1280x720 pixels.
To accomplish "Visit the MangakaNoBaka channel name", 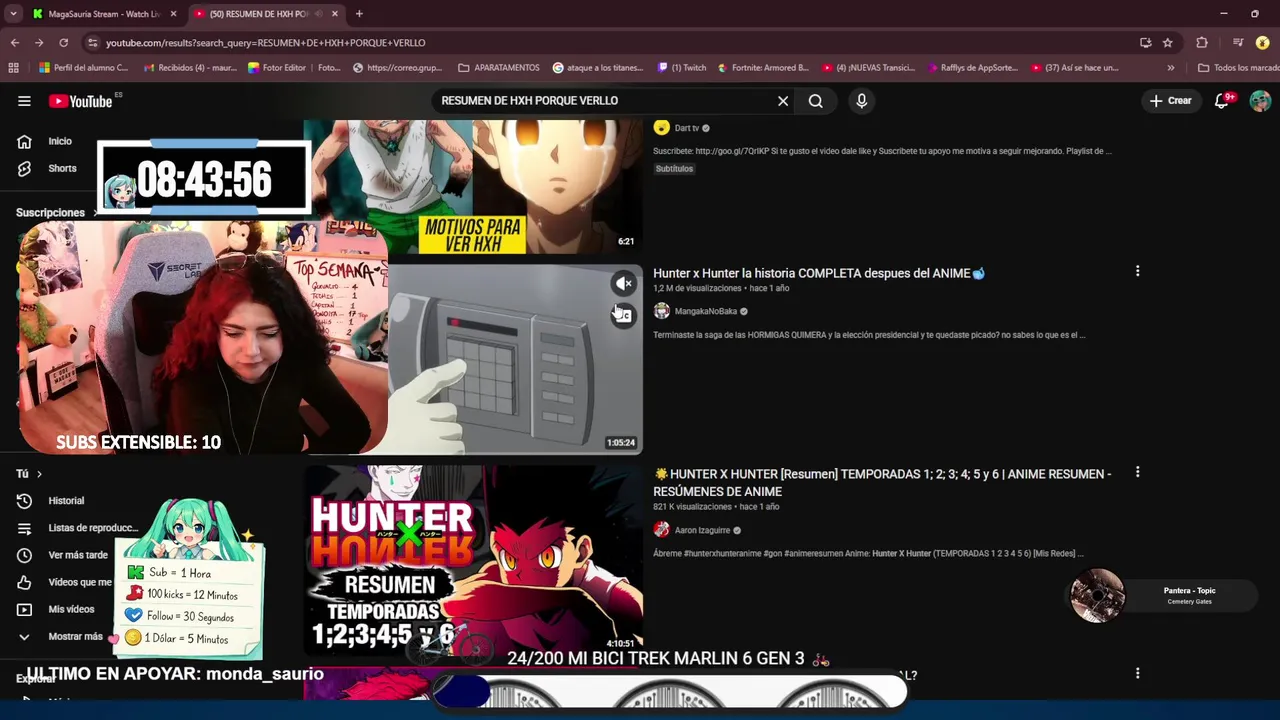I will pos(705,311).
